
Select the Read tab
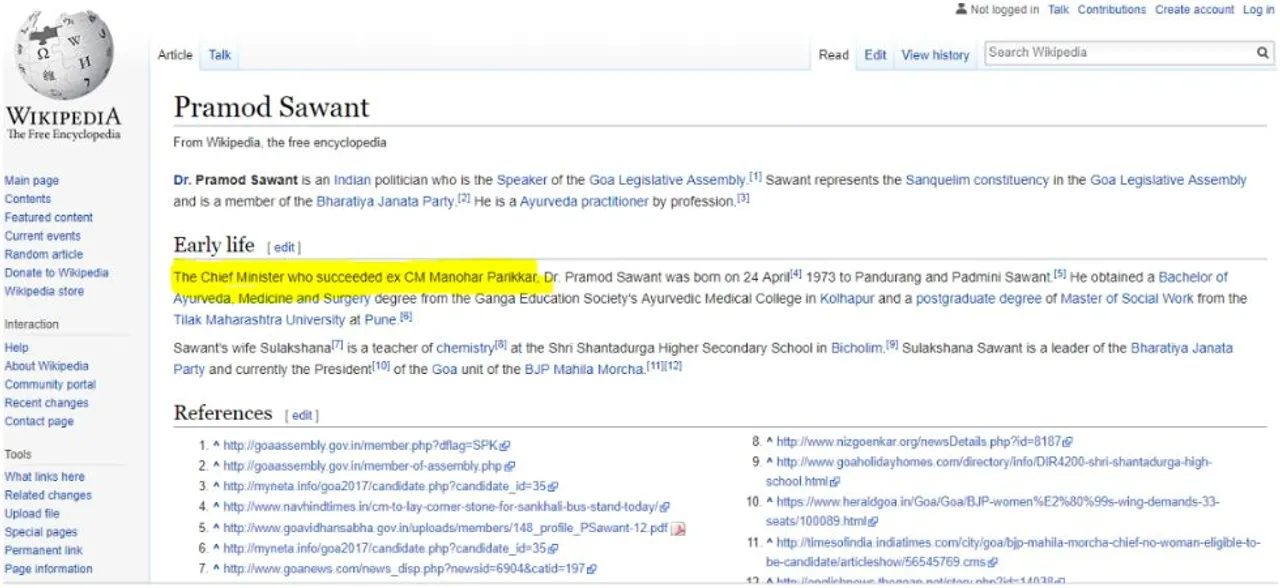833,55
